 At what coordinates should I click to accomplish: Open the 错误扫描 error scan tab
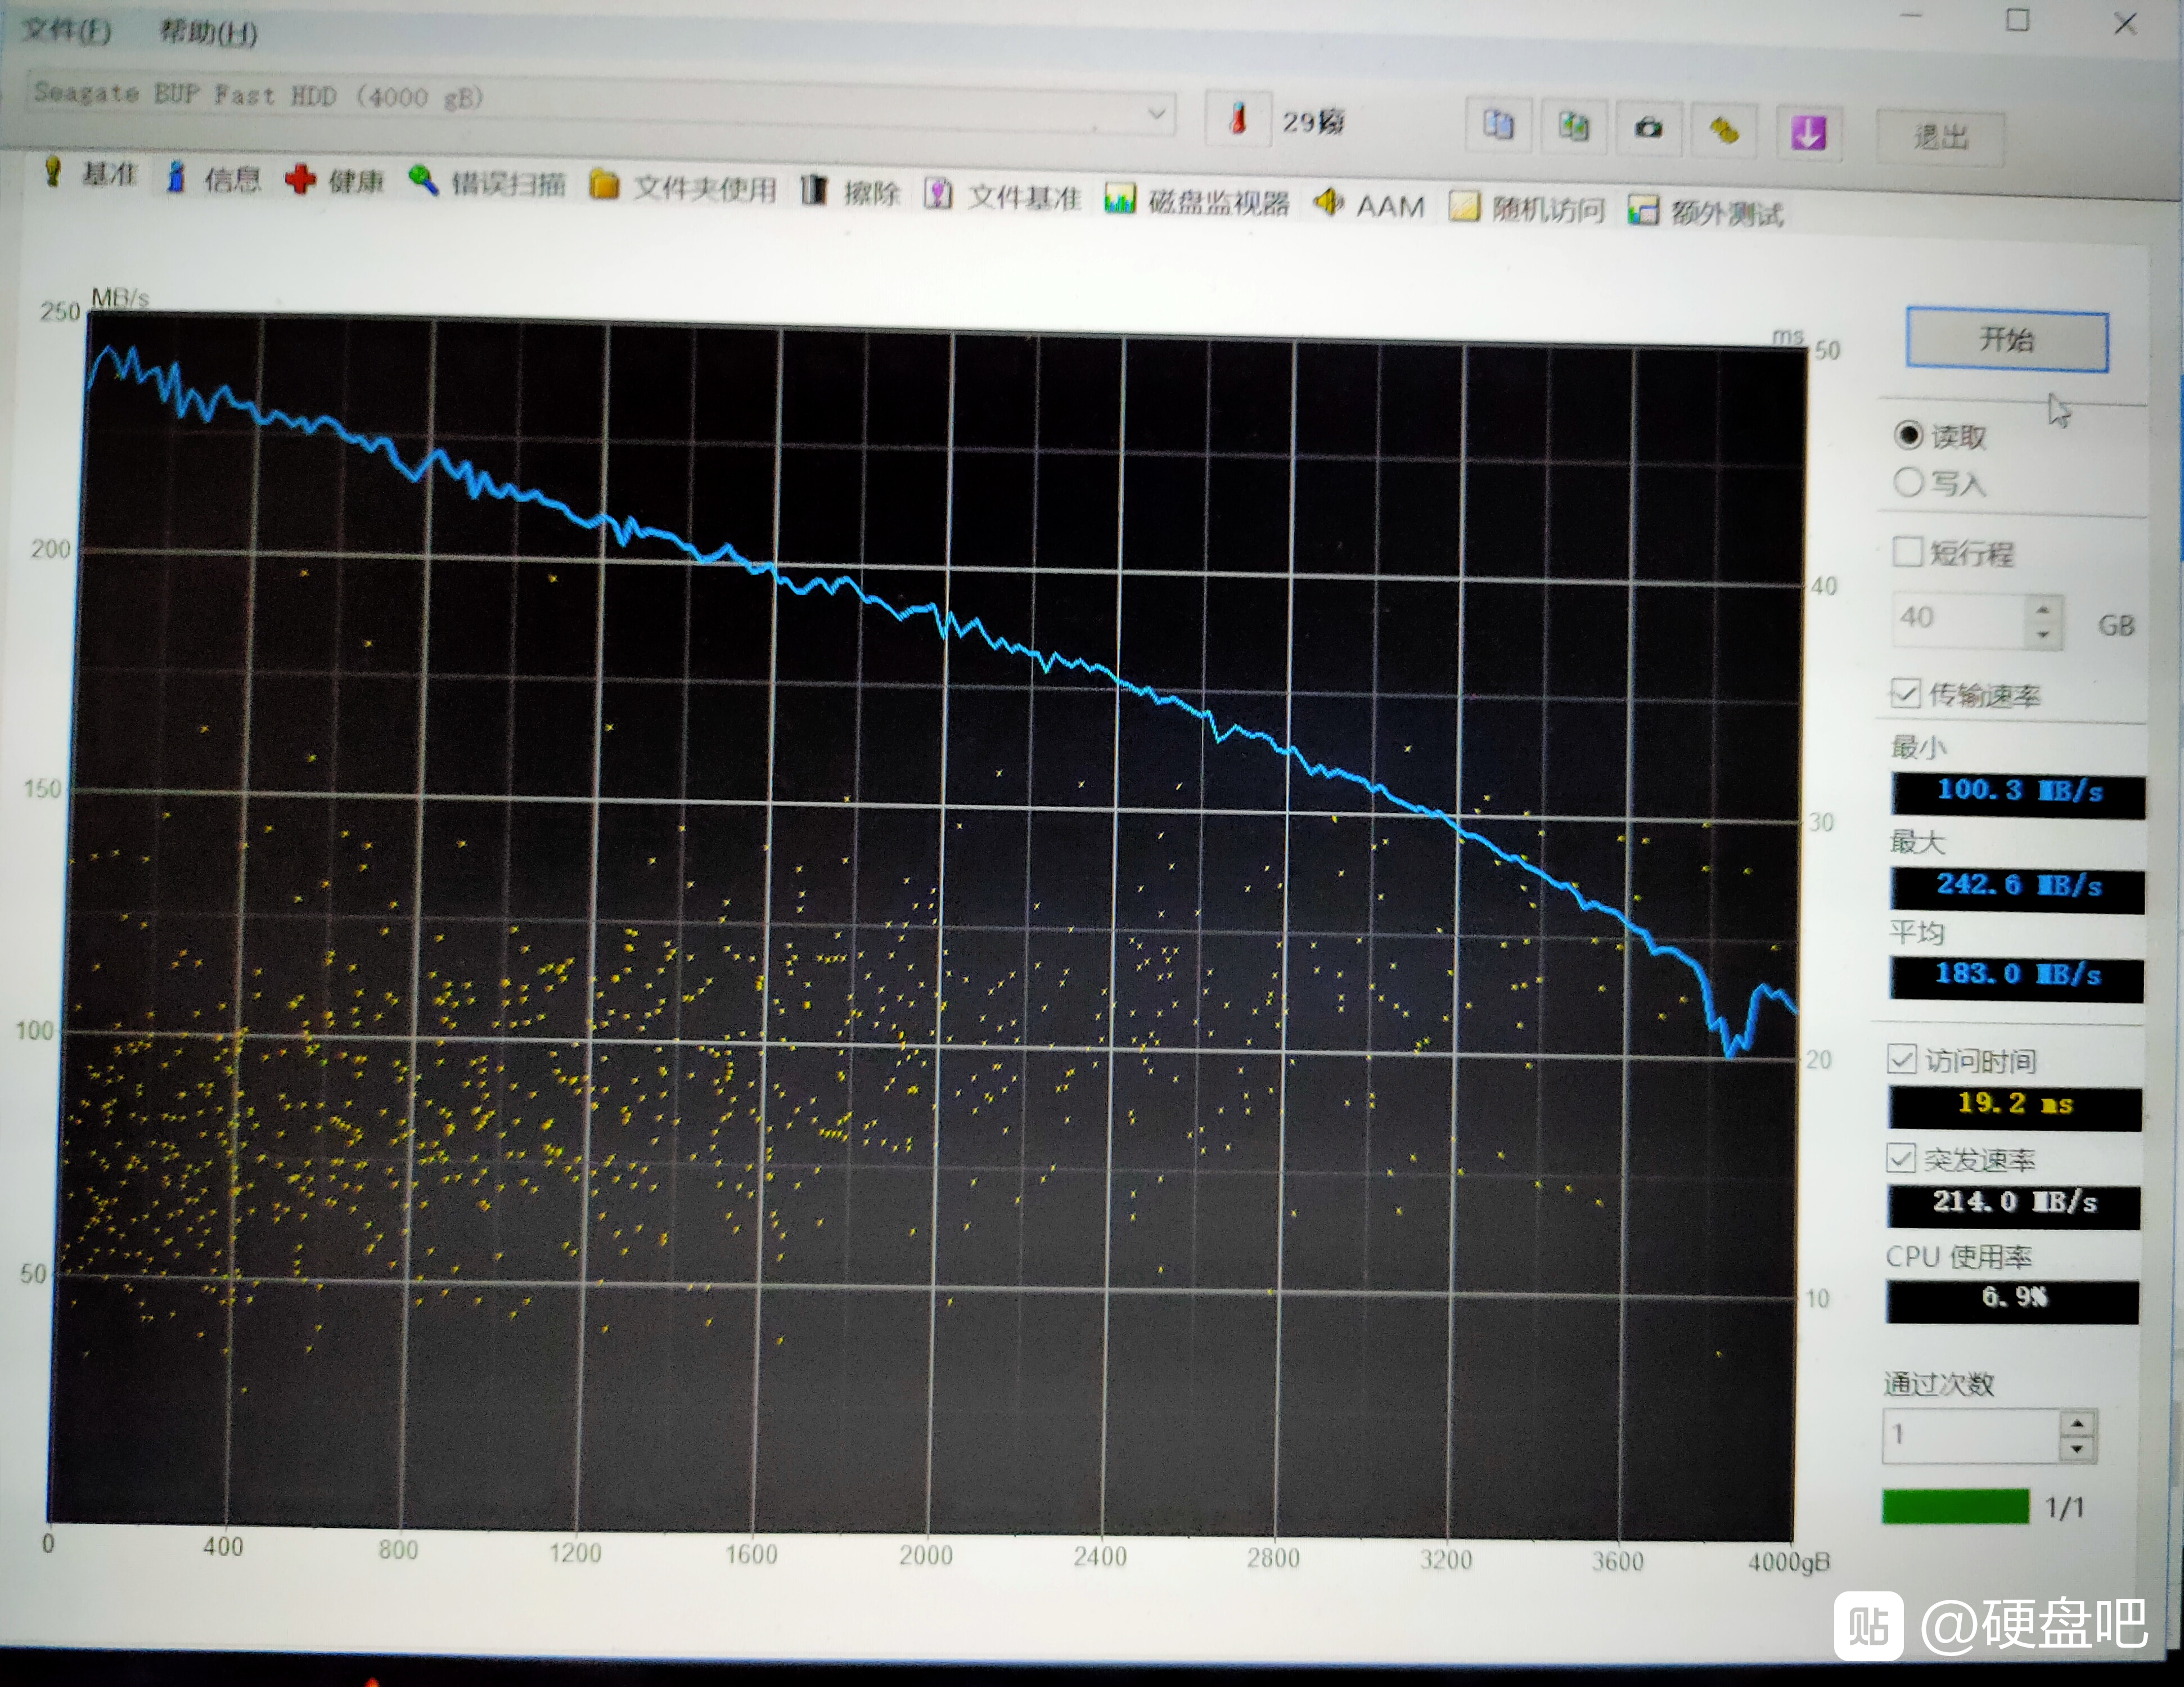(488, 183)
